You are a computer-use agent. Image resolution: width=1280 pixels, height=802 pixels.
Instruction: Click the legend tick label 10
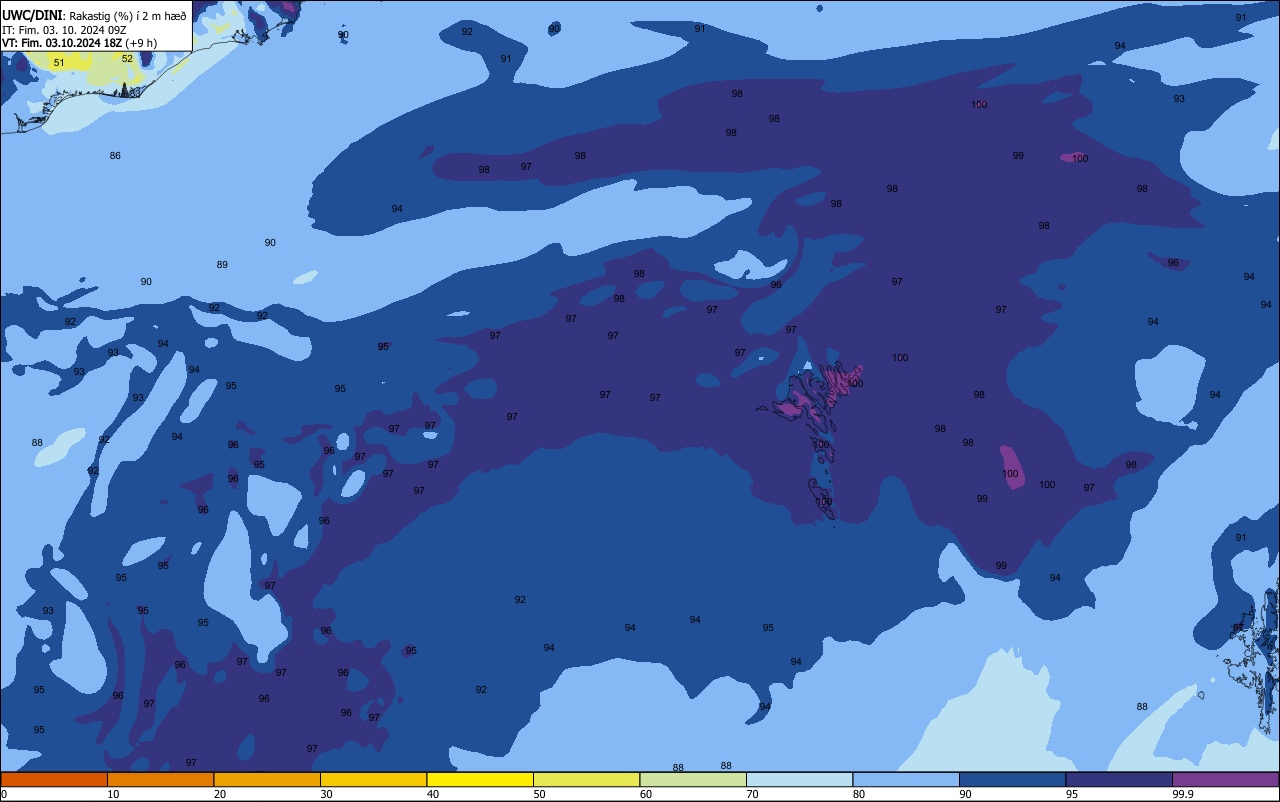(113, 794)
